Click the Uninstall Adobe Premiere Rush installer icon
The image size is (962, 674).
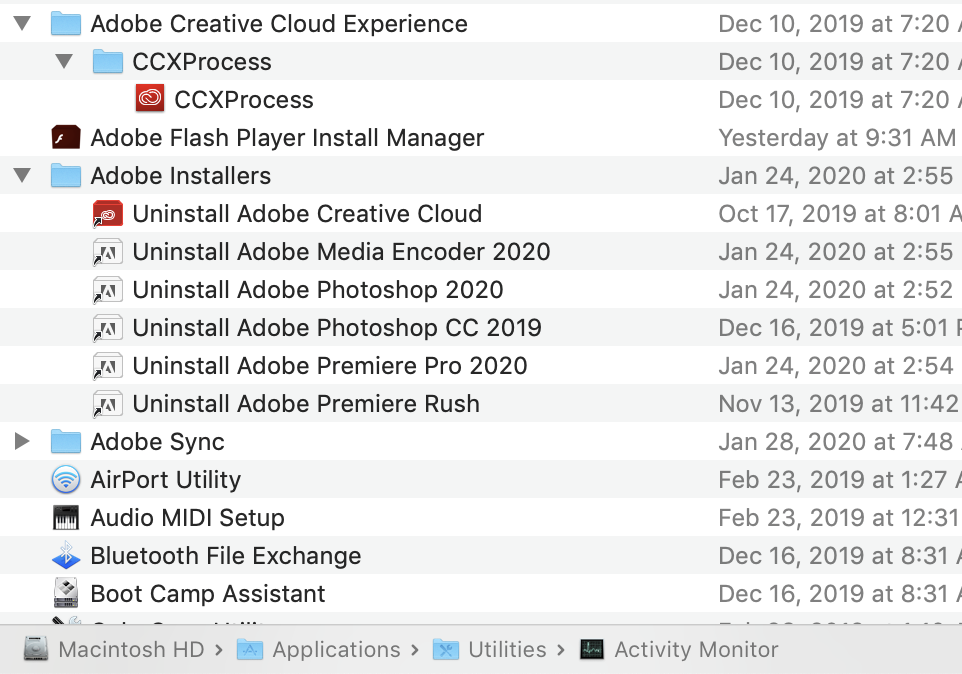click(x=107, y=403)
